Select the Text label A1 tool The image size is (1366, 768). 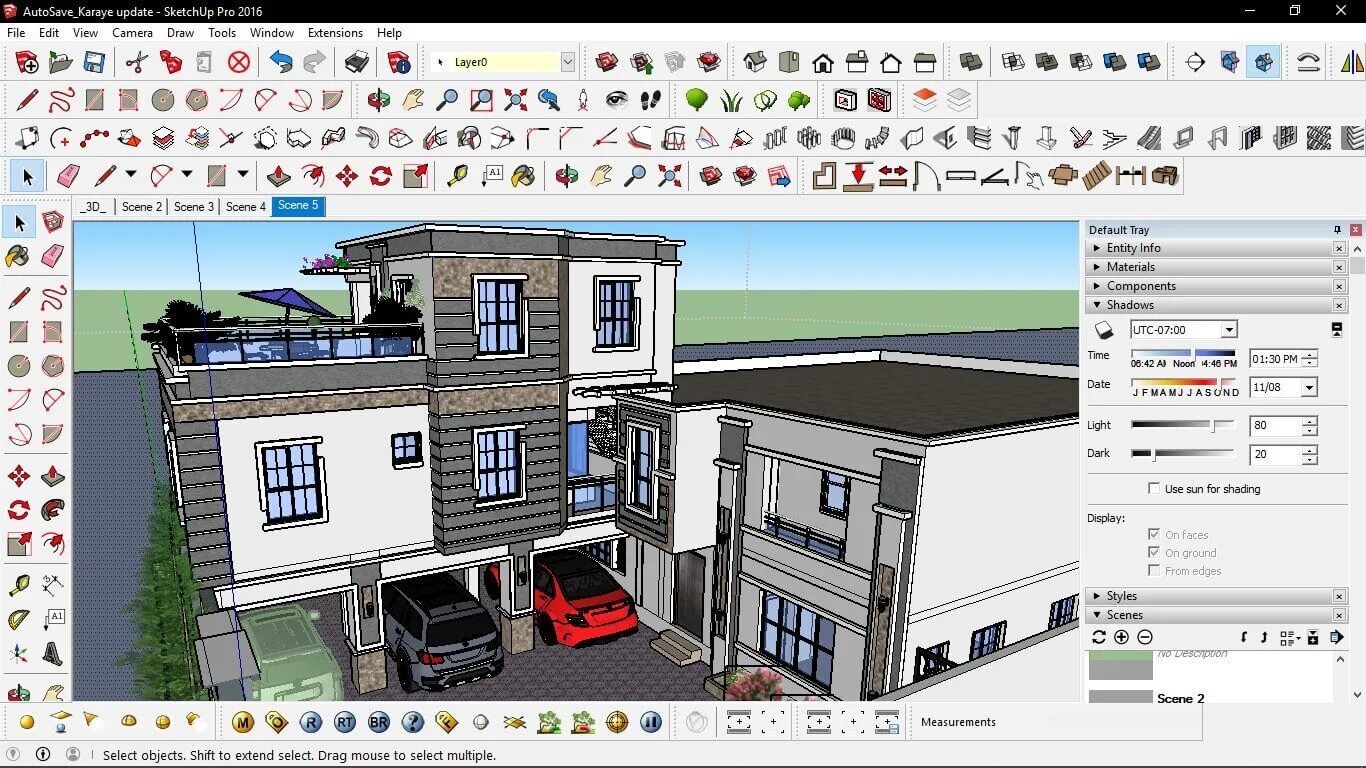click(491, 177)
